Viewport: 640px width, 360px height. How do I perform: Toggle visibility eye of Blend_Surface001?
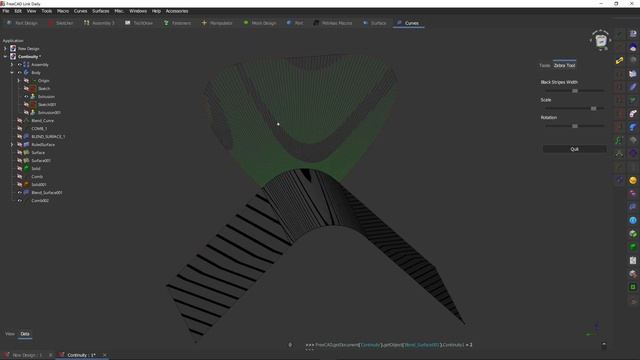(x=20, y=193)
